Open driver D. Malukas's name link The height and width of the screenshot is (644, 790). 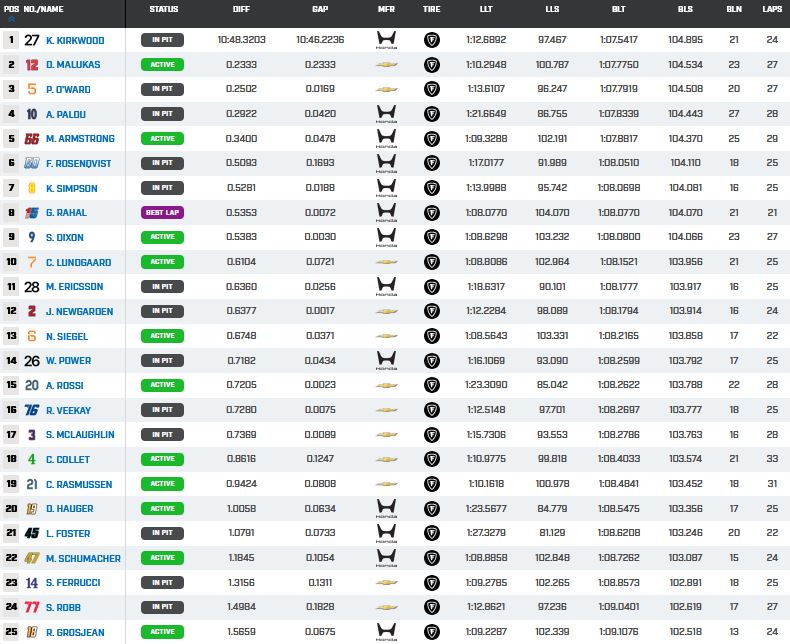tap(73, 65)
